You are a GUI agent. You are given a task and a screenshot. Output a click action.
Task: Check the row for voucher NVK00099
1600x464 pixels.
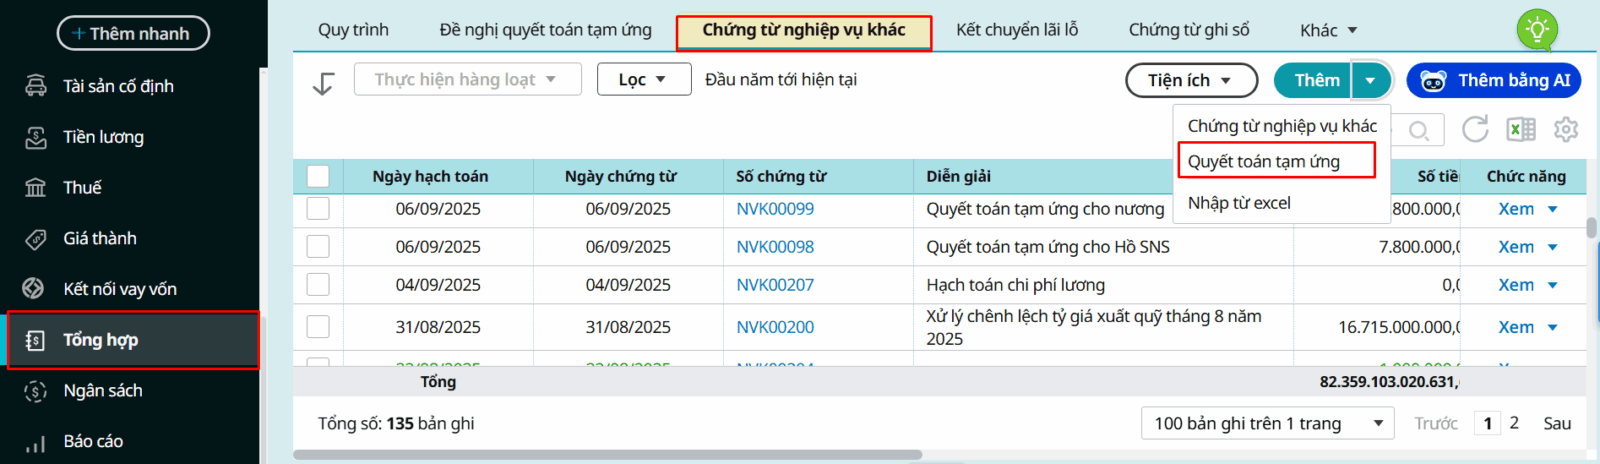318,208
